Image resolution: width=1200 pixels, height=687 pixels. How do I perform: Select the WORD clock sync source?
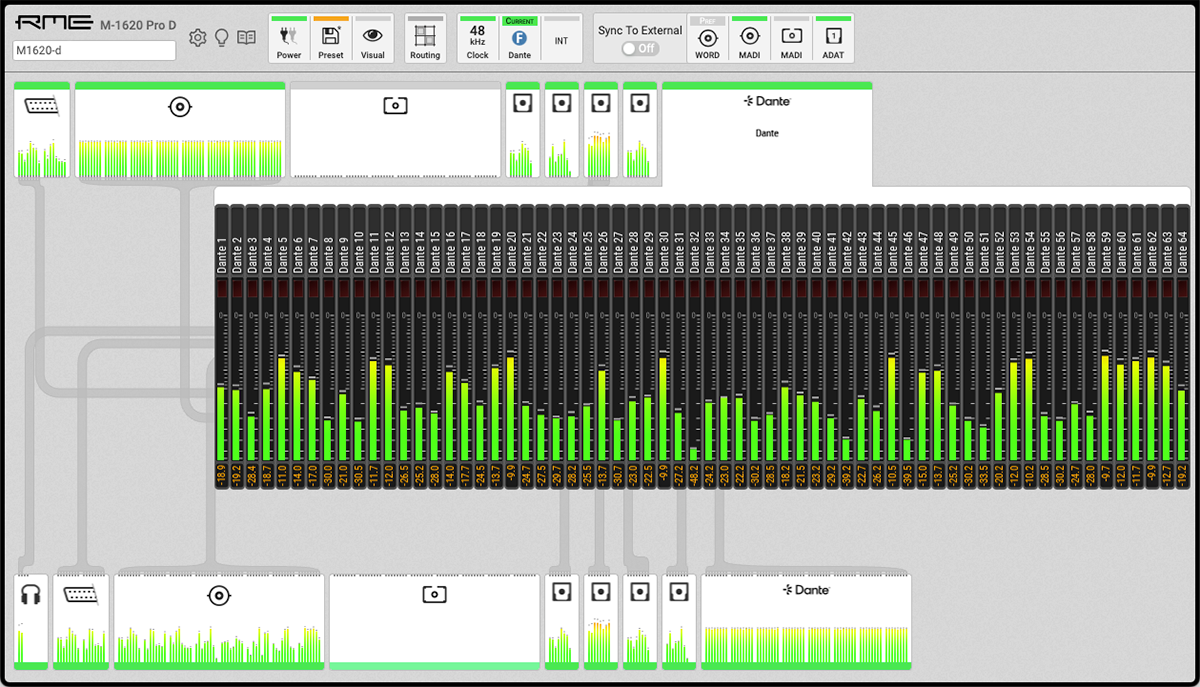[707, 39]
